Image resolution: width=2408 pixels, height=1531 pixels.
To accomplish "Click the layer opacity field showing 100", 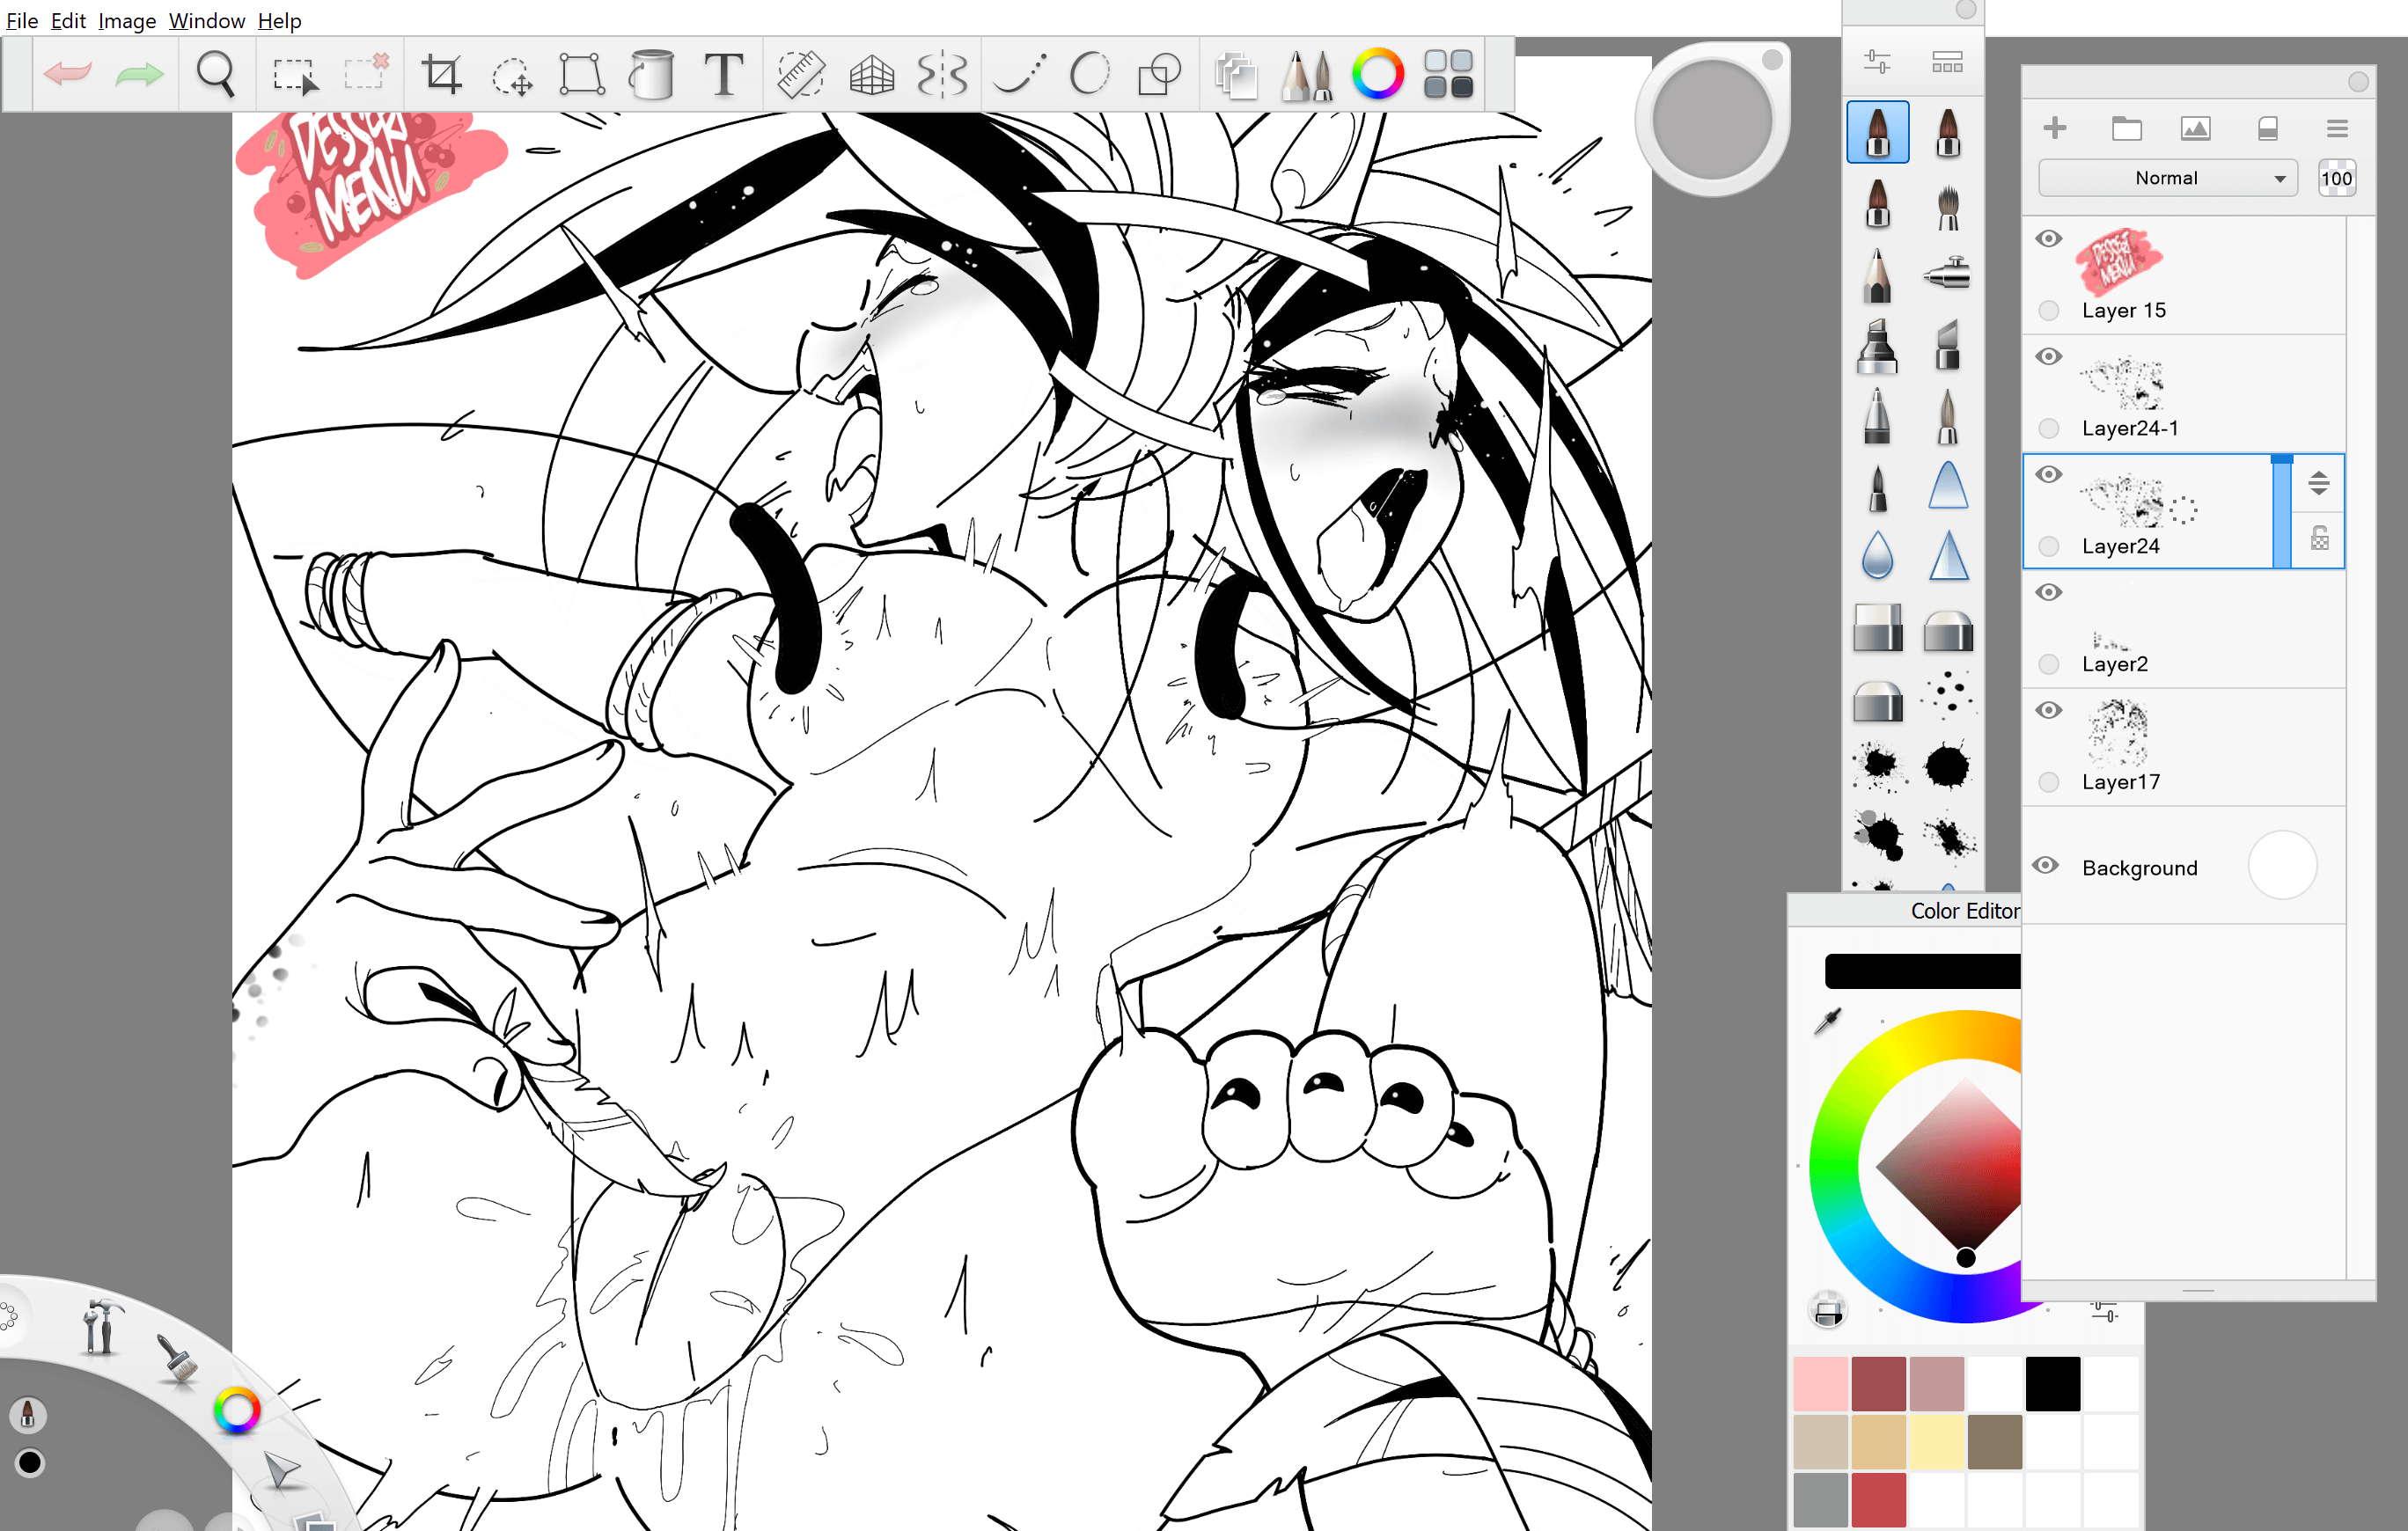I will tap(2335, 178).
